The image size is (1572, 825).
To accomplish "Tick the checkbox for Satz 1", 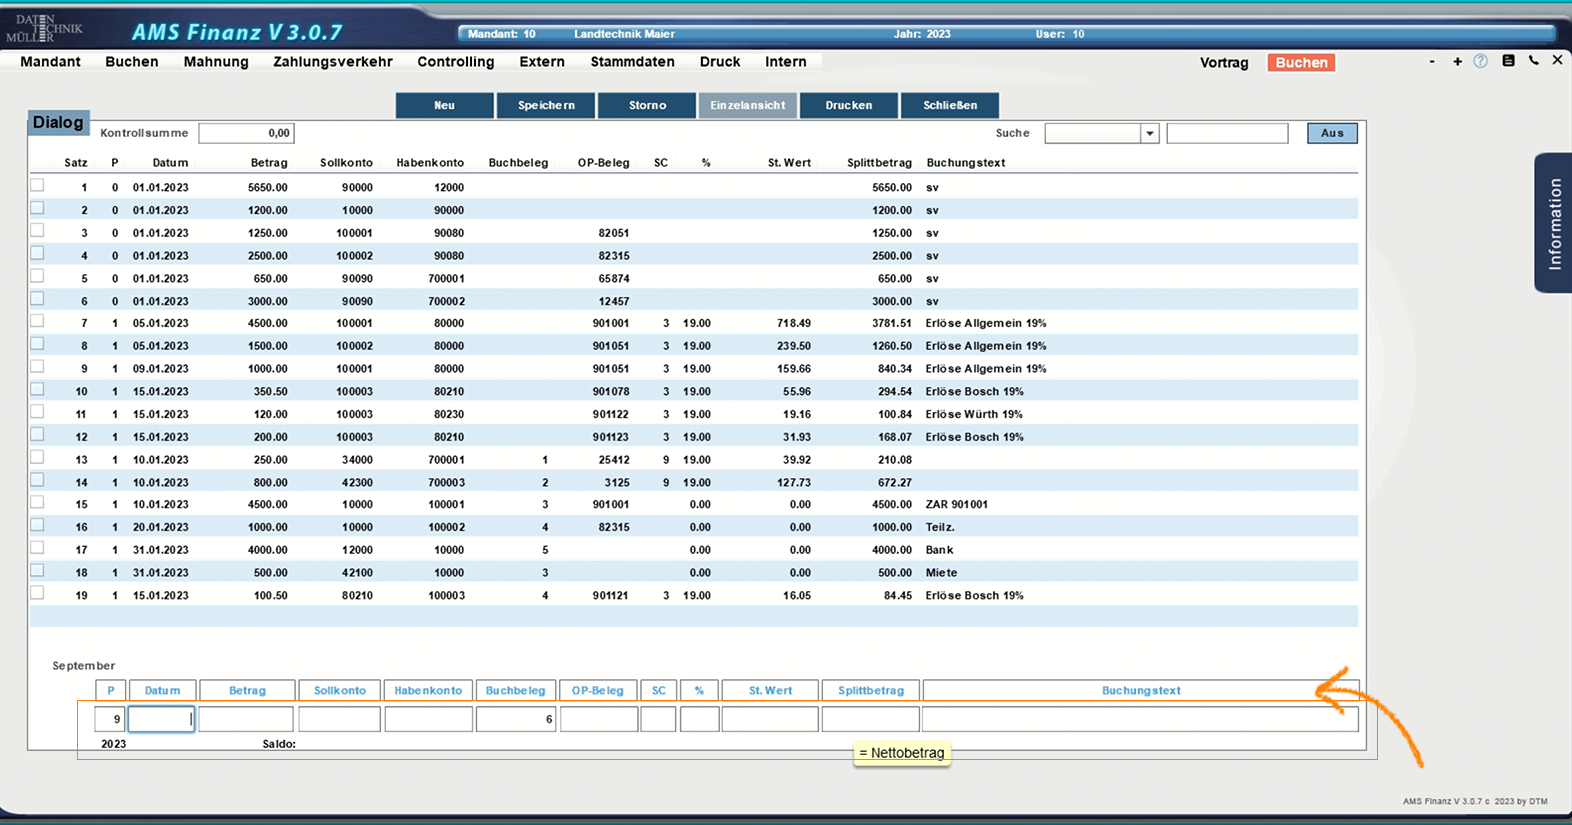I will click(x=37, y=186).
